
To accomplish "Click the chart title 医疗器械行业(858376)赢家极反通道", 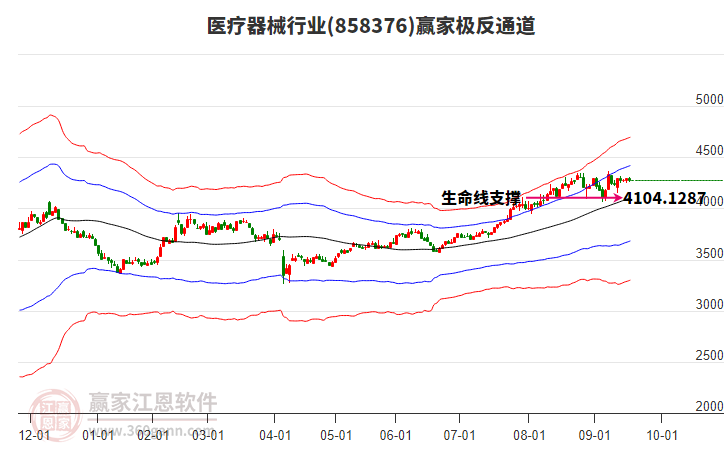I will 371,26.
